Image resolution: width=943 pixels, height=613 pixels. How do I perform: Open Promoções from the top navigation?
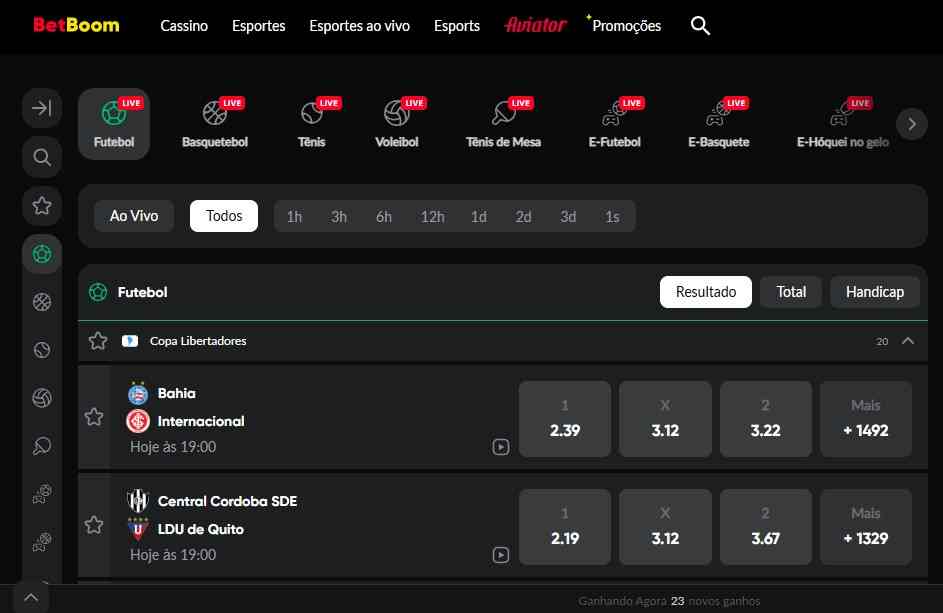pyautogui.click(x=627, y=26)
